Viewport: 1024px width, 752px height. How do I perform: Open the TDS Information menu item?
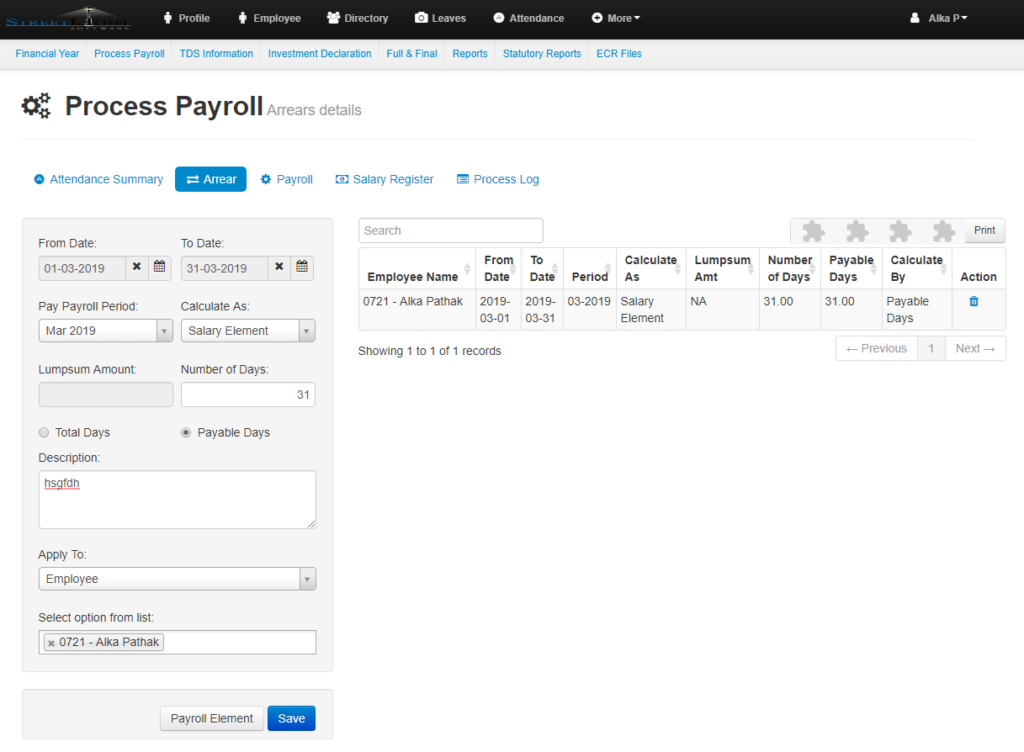tap(216, 54)
